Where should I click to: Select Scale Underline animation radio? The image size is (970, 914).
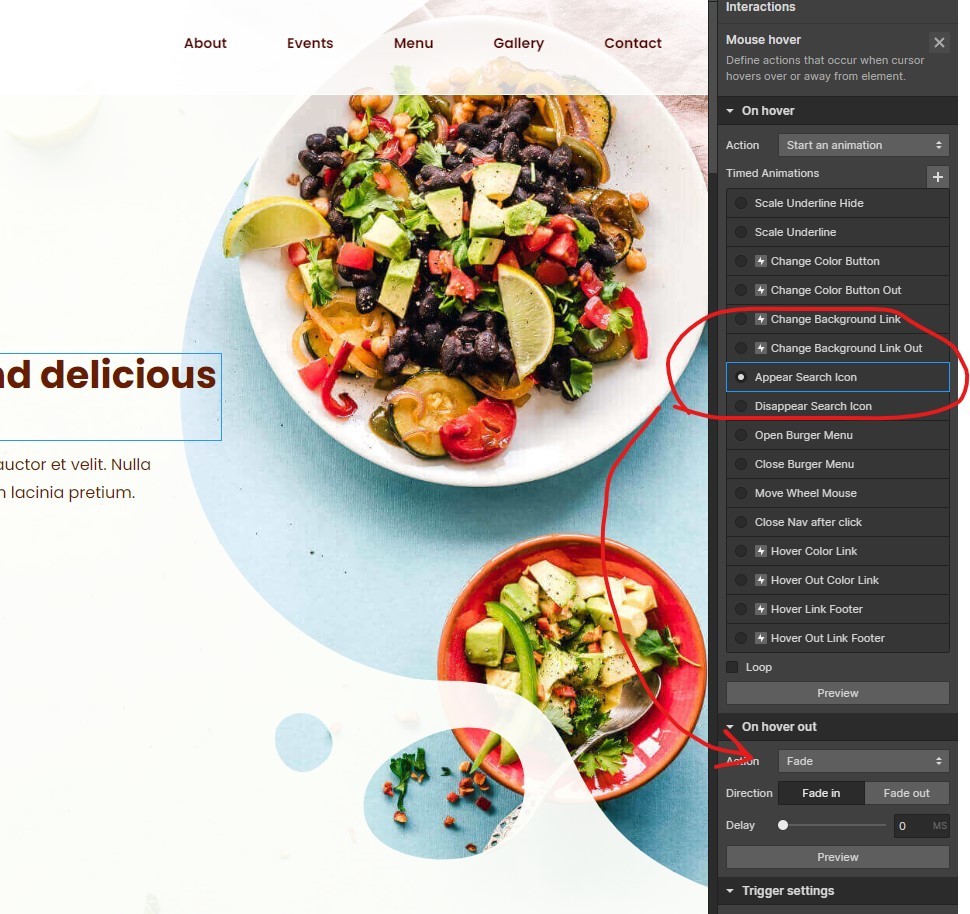[x=740, y=232]
